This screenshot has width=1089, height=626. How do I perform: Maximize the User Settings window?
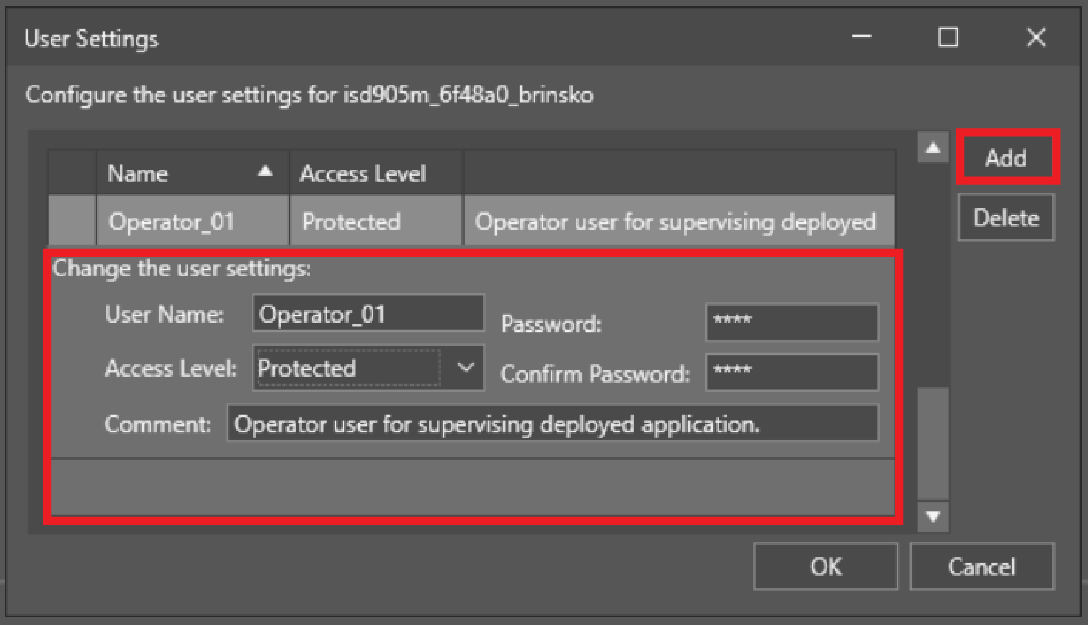click(x=948, y=38)
